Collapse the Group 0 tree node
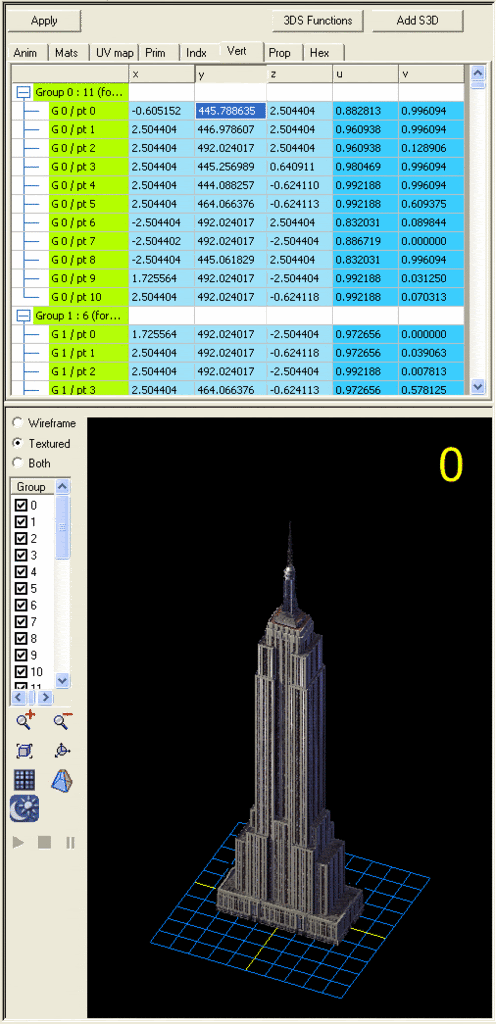The width and height of the screenshot is (496, 1024). (24, 93)
